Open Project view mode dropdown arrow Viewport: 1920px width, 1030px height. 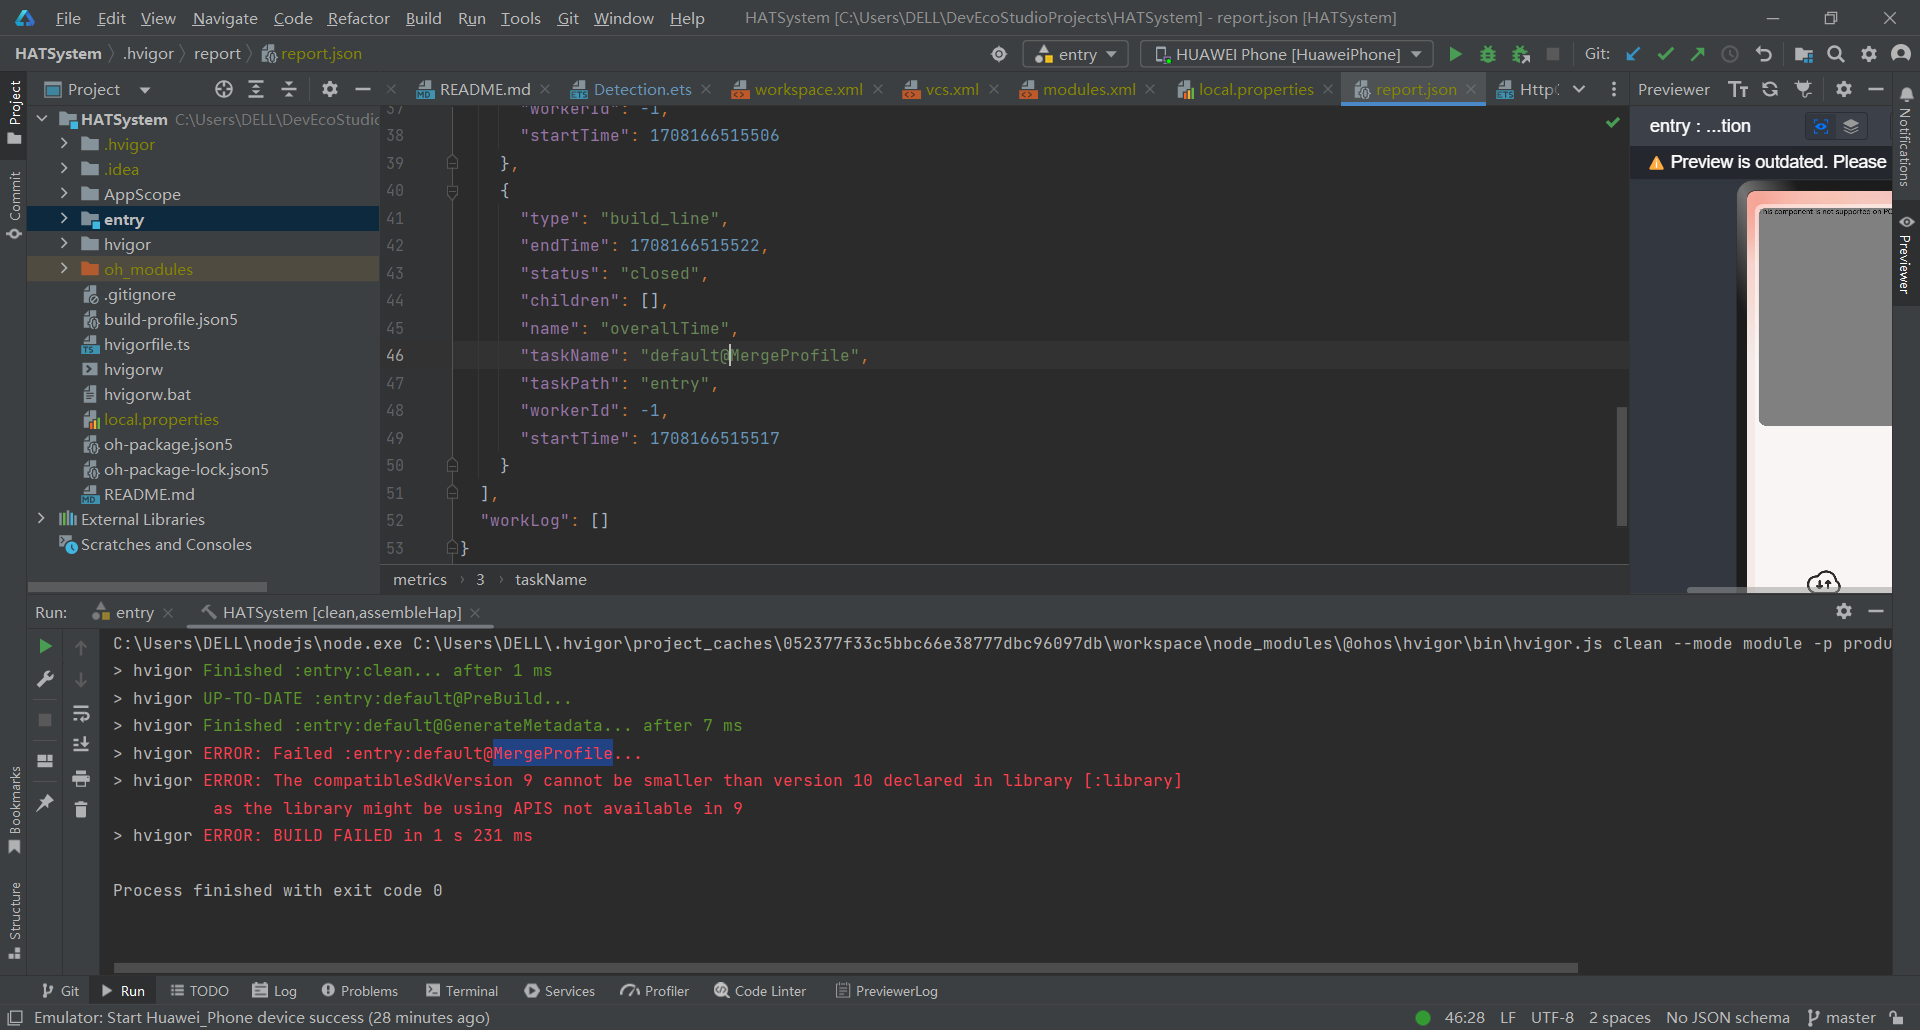click(x=145, y=90)
